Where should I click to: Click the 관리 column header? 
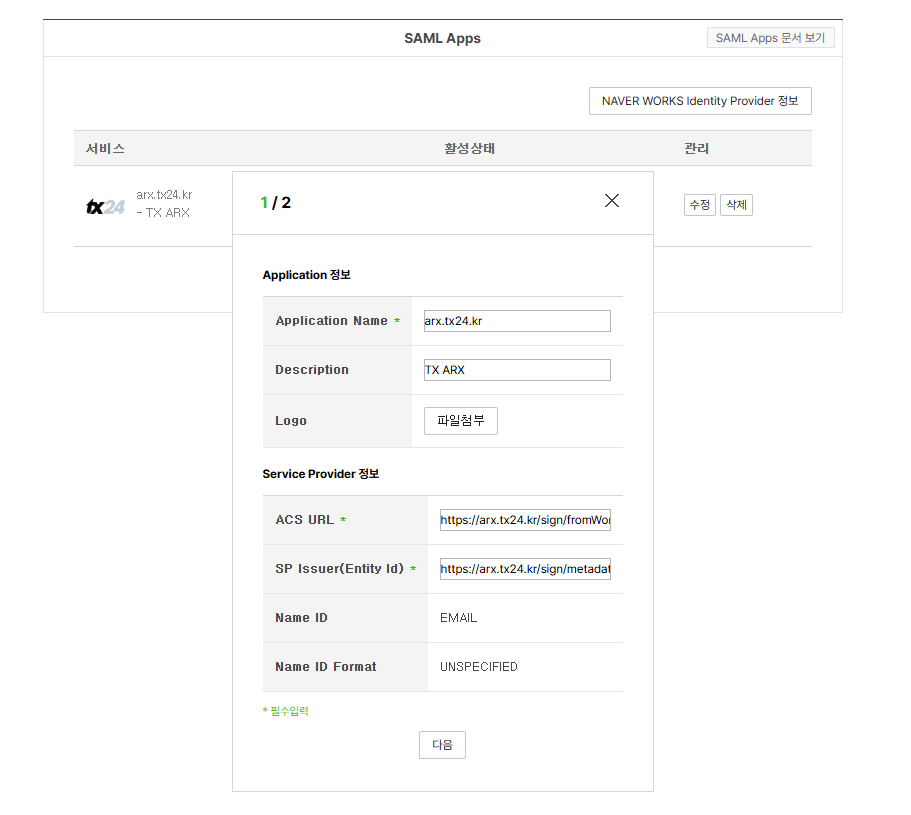[696, 149]
